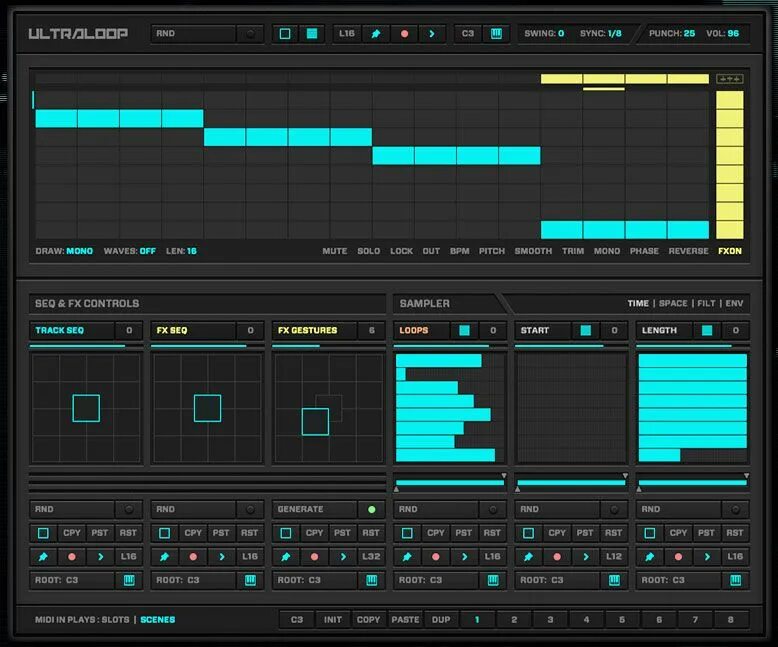Switch sampler view to SPACE

[x=673, y=303]
